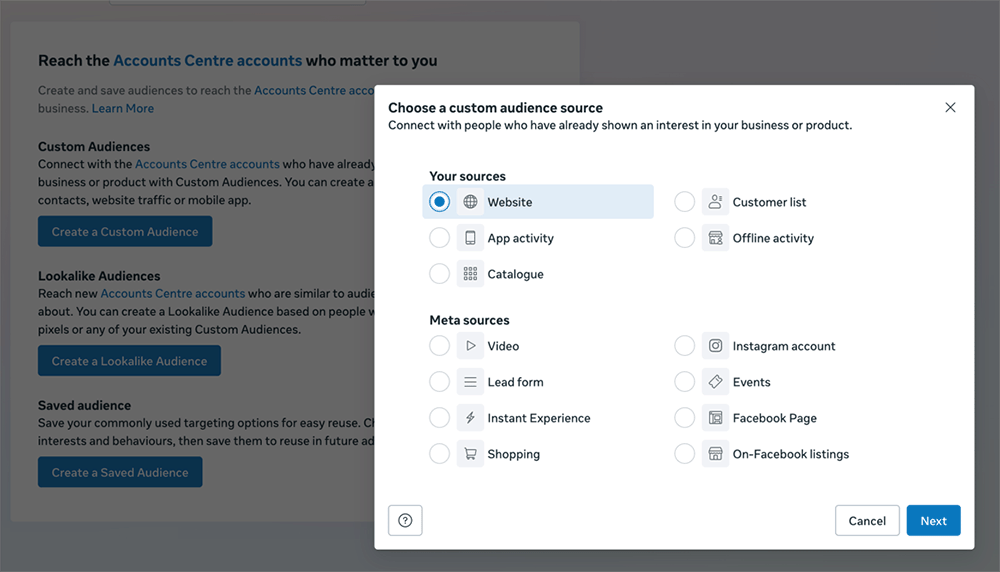Open the Learn More link
Screen dimensions: 1000x572
pyautogui.click(x=122, y=108)
